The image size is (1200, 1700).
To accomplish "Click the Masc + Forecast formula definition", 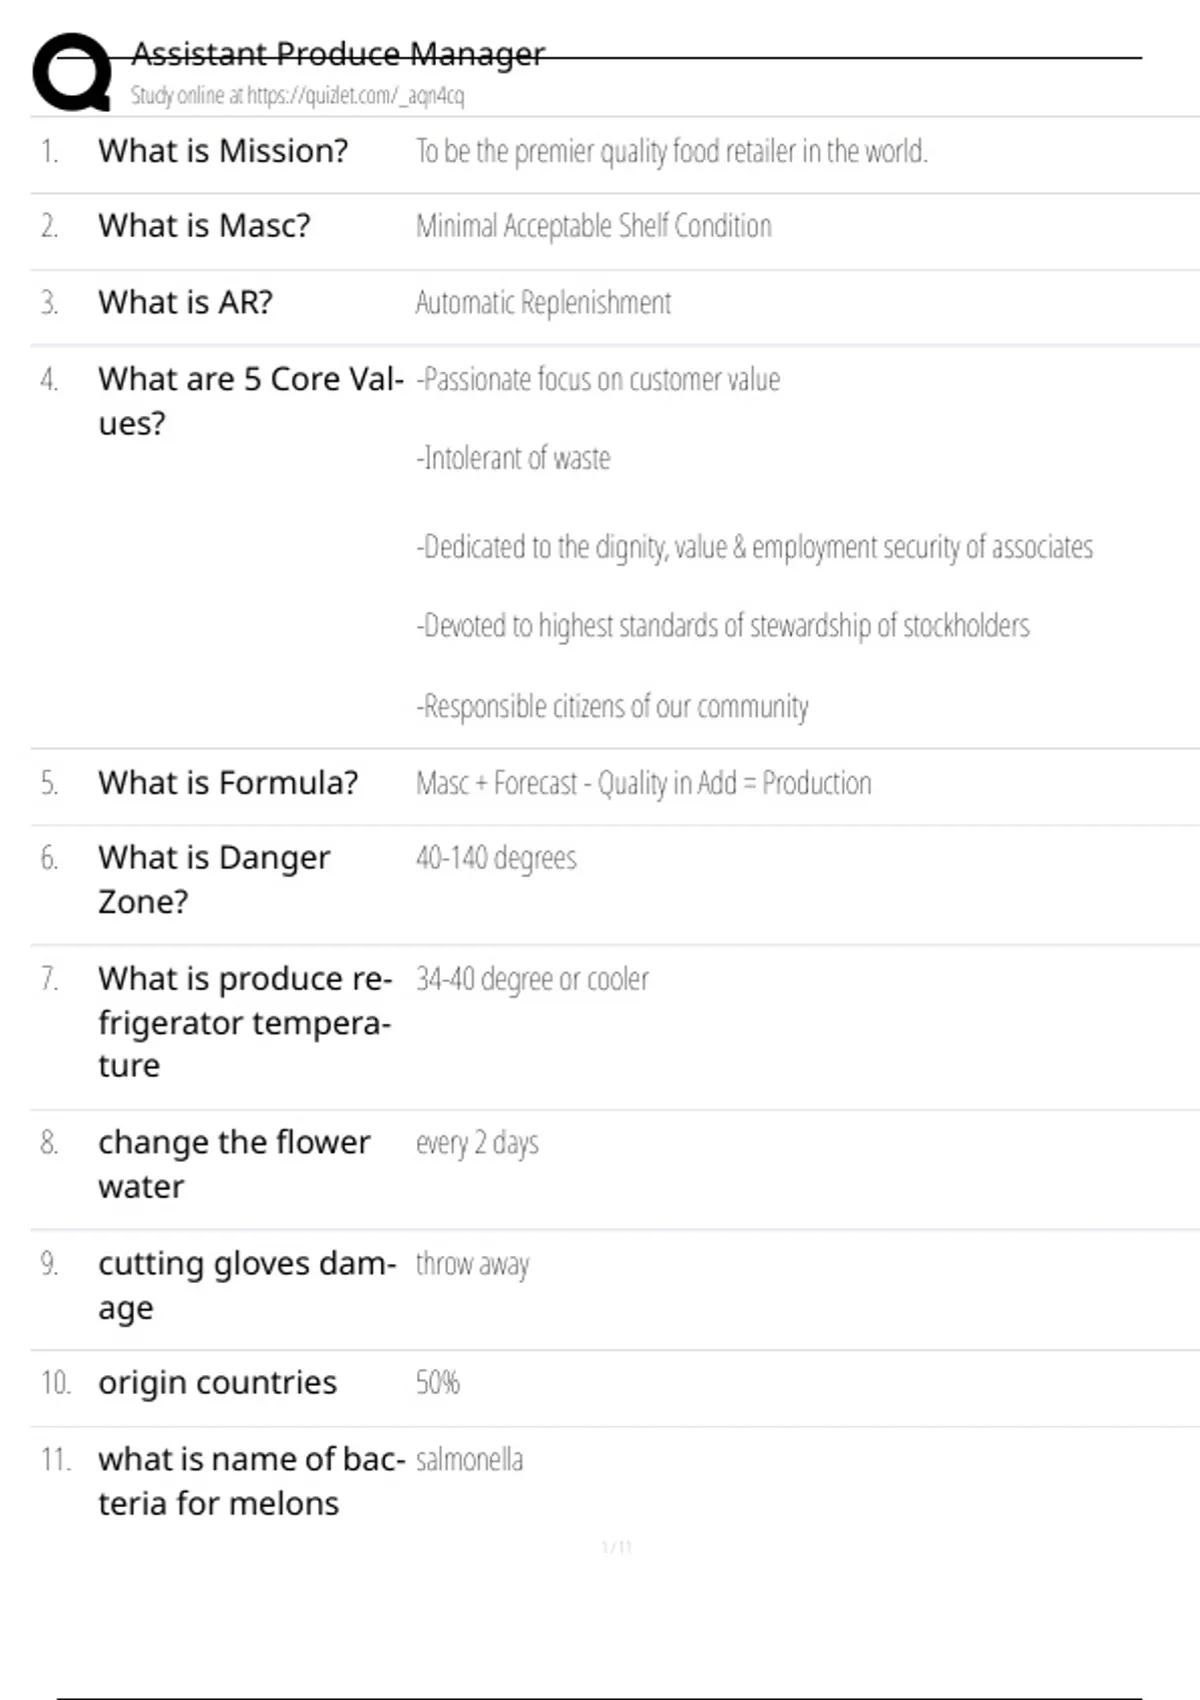I will tap(643, 783).
